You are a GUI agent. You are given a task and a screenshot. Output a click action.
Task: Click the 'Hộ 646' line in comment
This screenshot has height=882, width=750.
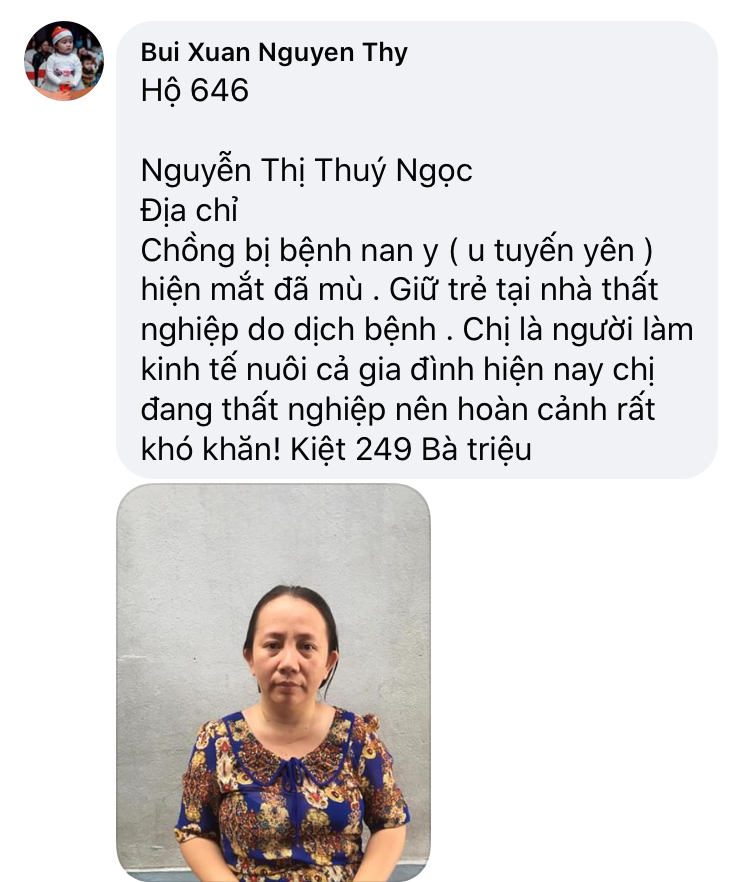pyautogui.click(x=195, y=90)
